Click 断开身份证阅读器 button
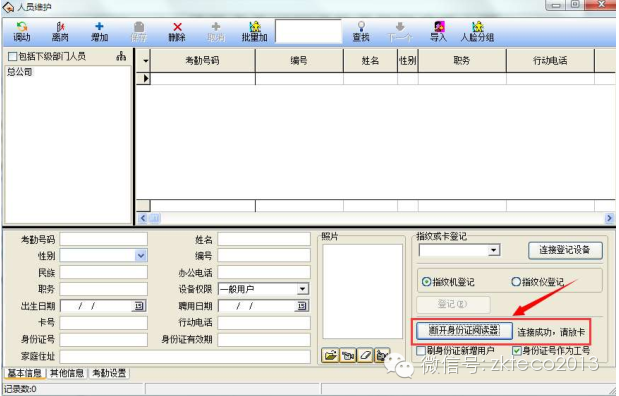Screen dimensions: 619x396 point(464,331)
